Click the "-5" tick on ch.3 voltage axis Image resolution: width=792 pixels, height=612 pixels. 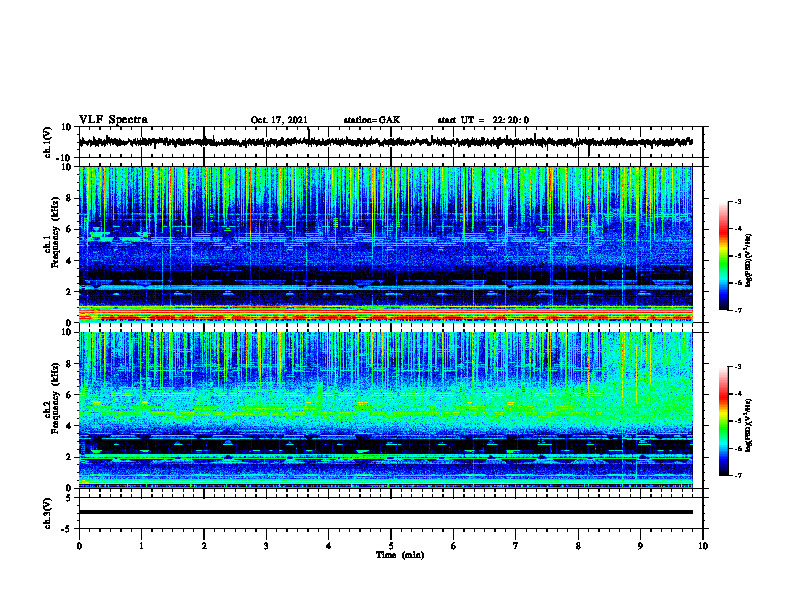(67, 529)
